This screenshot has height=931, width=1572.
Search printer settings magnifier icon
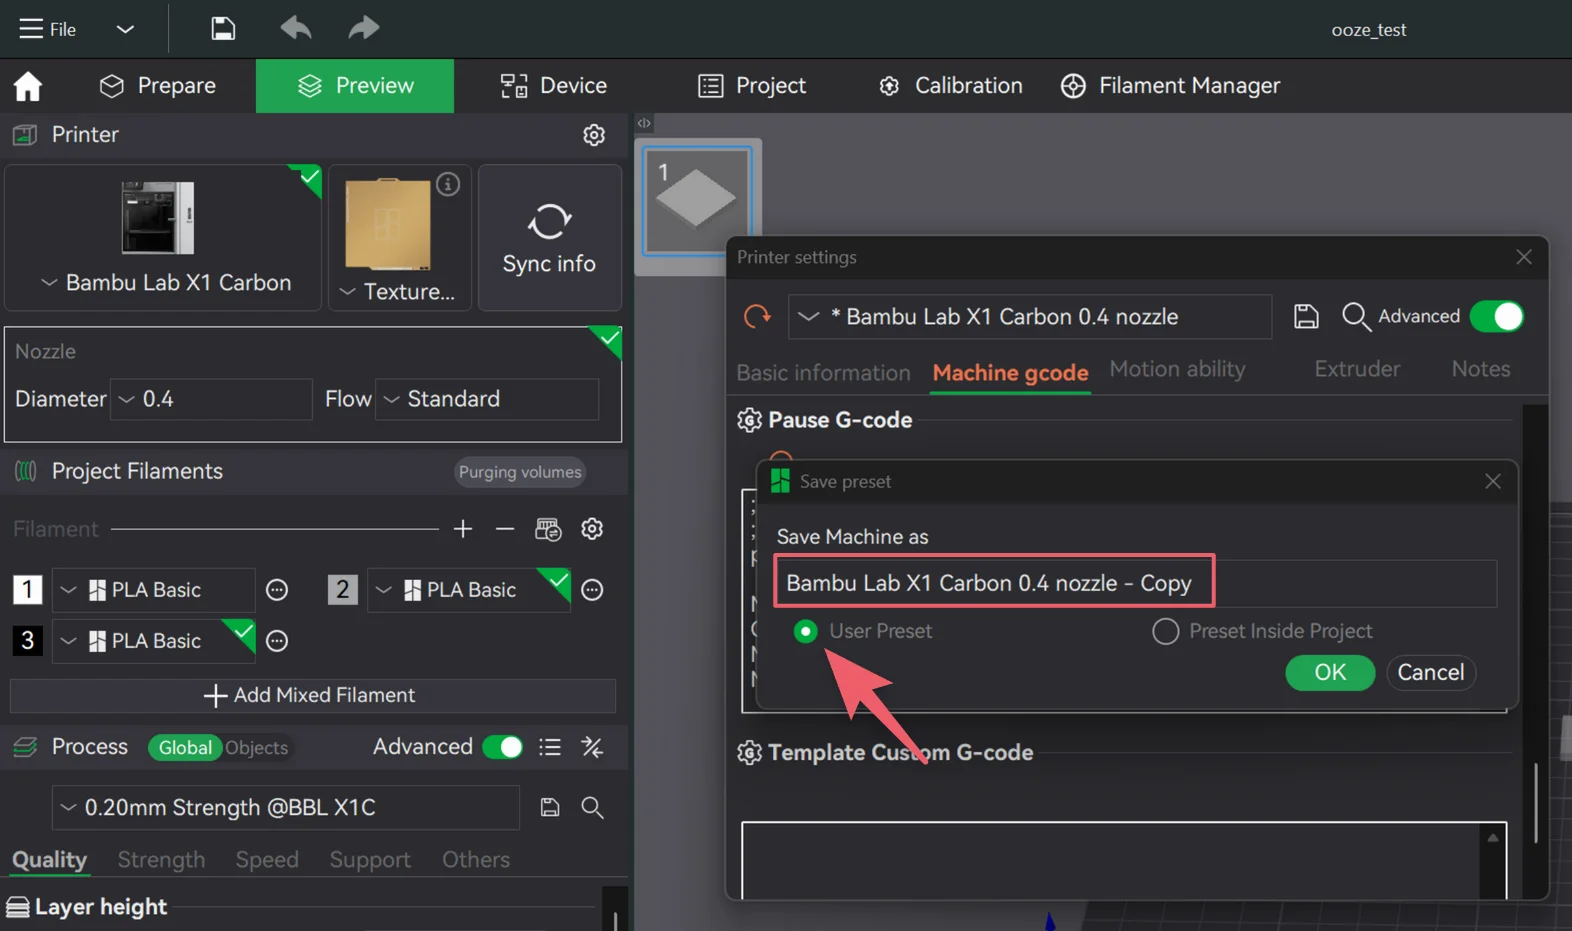1356,317
